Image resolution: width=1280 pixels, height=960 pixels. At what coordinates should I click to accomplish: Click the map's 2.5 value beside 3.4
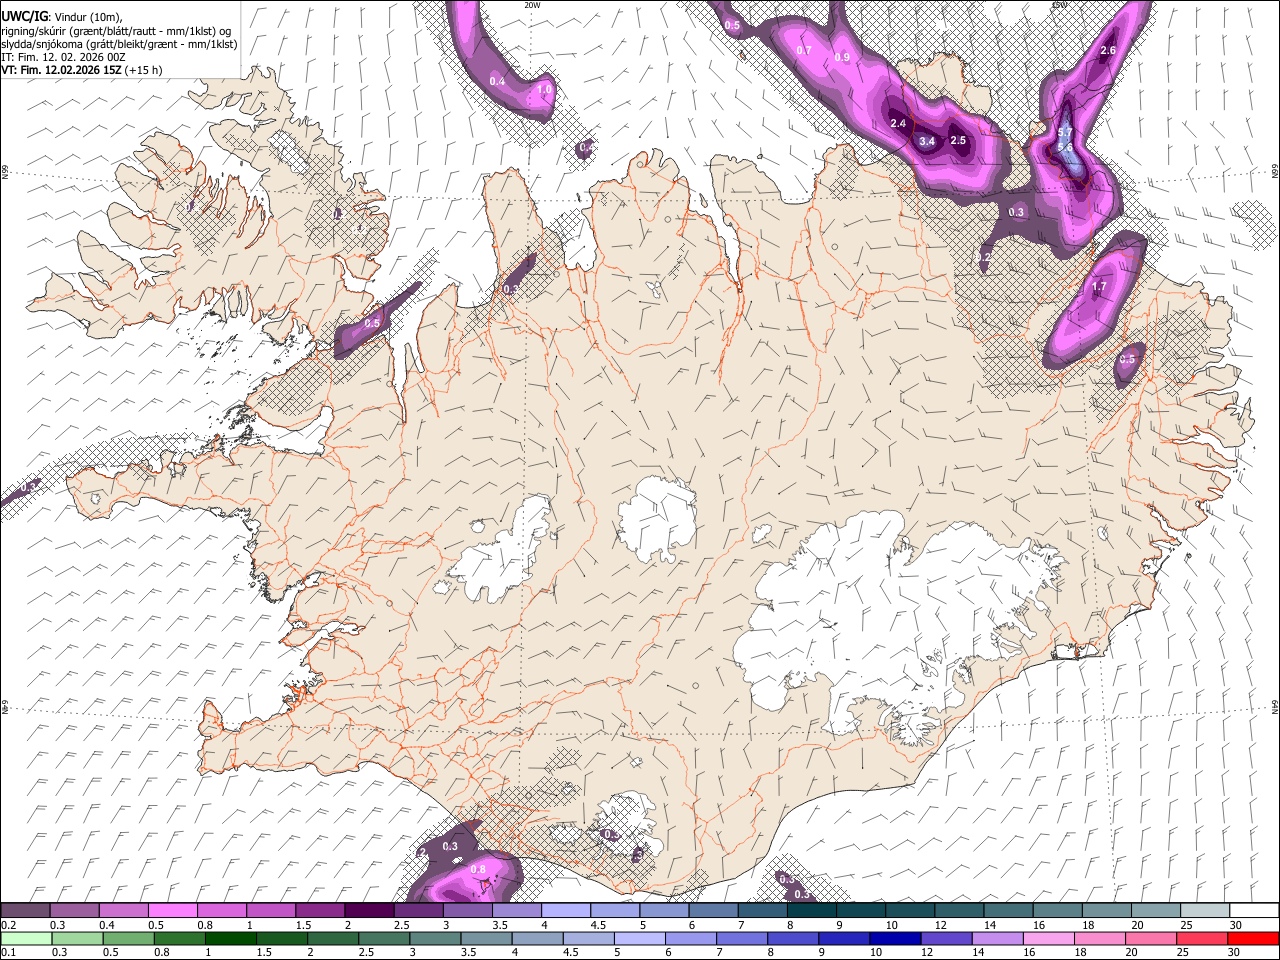tap(958, 140)
